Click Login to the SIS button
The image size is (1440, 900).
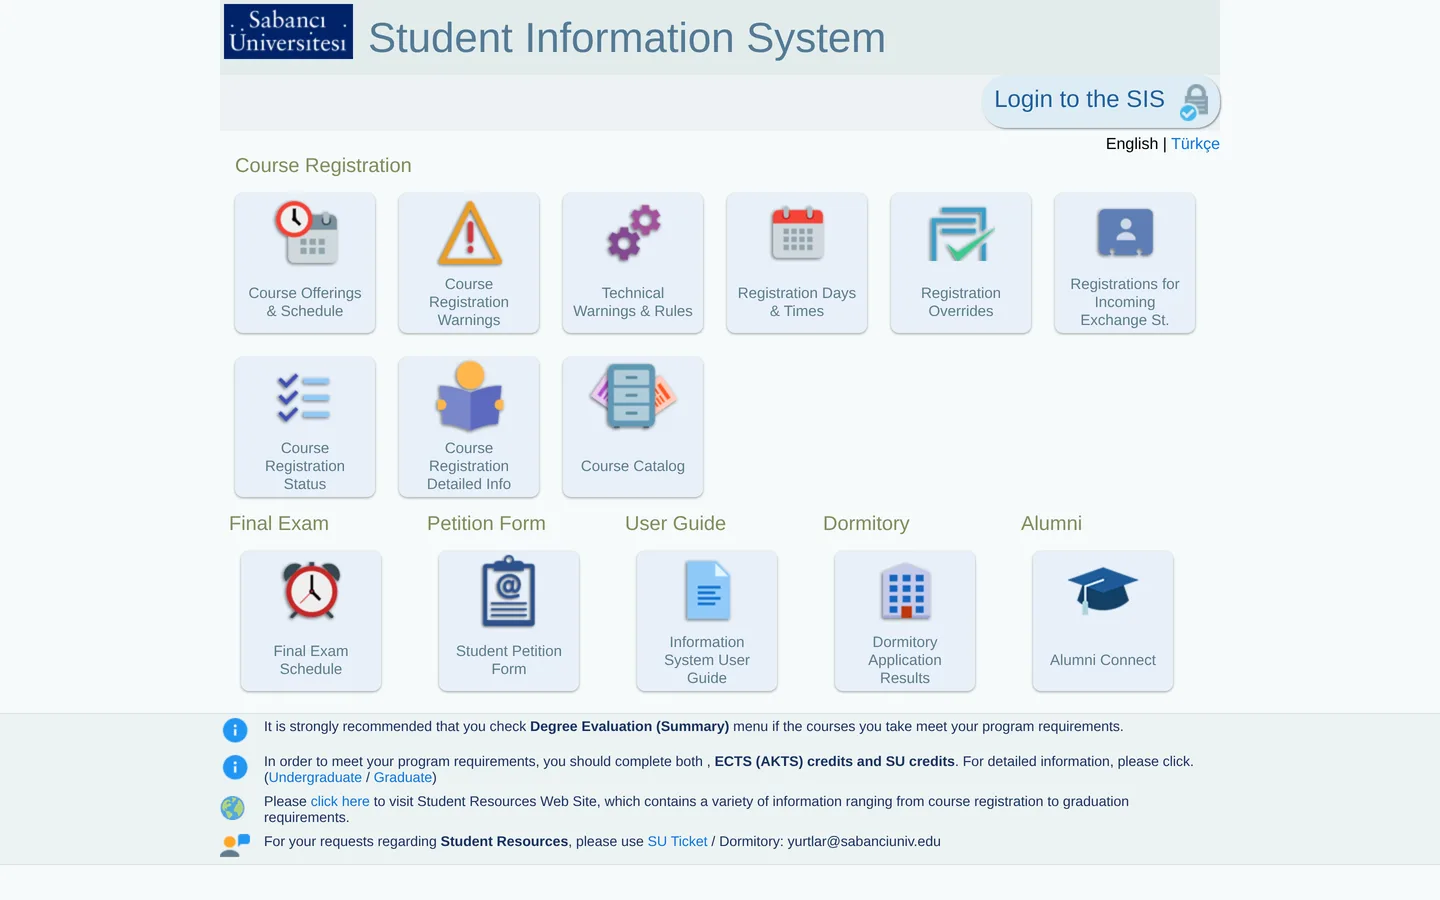tap(1101, 101)
